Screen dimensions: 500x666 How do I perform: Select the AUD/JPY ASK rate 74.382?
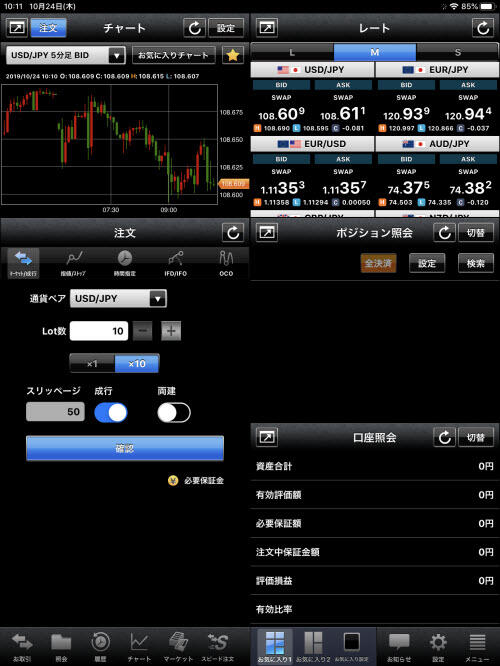click(x=470, y=188)
